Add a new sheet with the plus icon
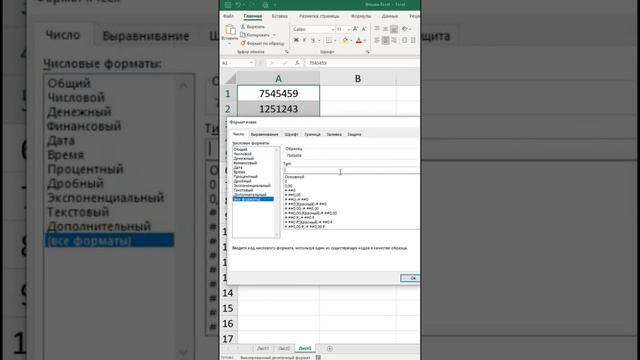 point(330,348)
